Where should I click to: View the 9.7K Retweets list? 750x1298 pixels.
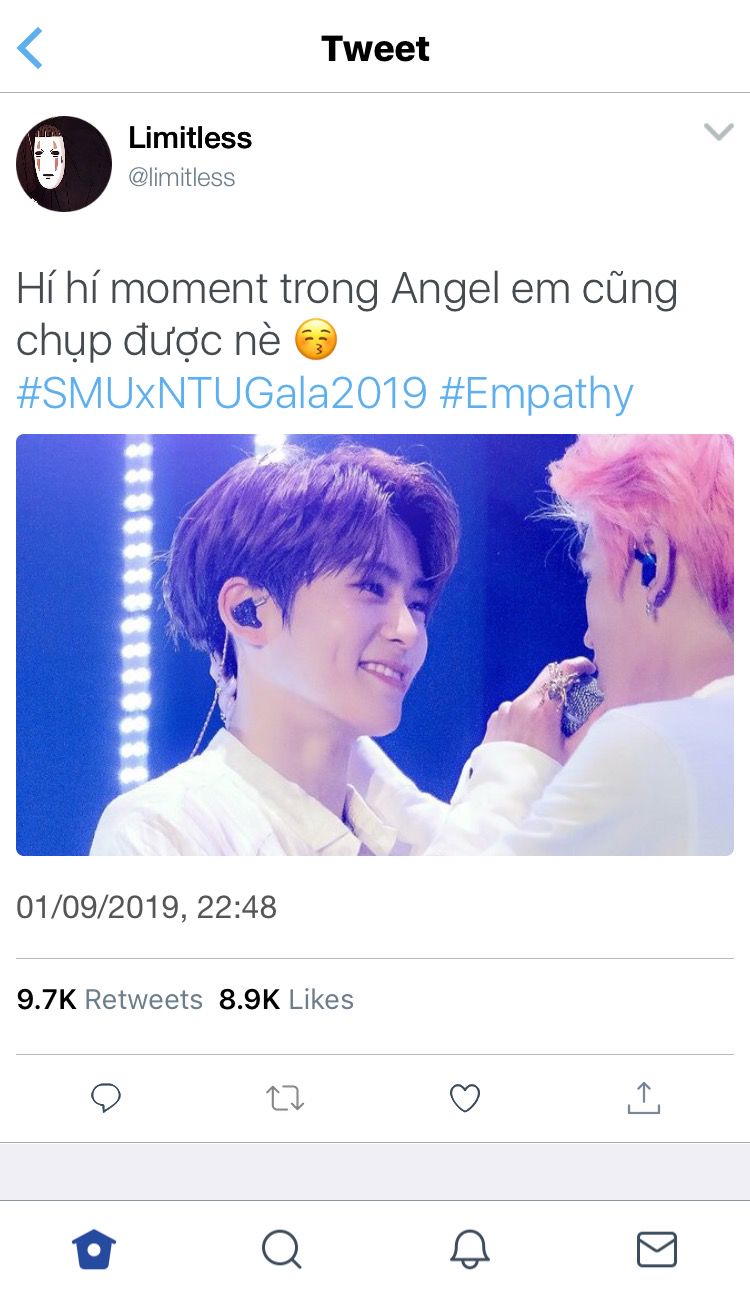tap(110, 999)
